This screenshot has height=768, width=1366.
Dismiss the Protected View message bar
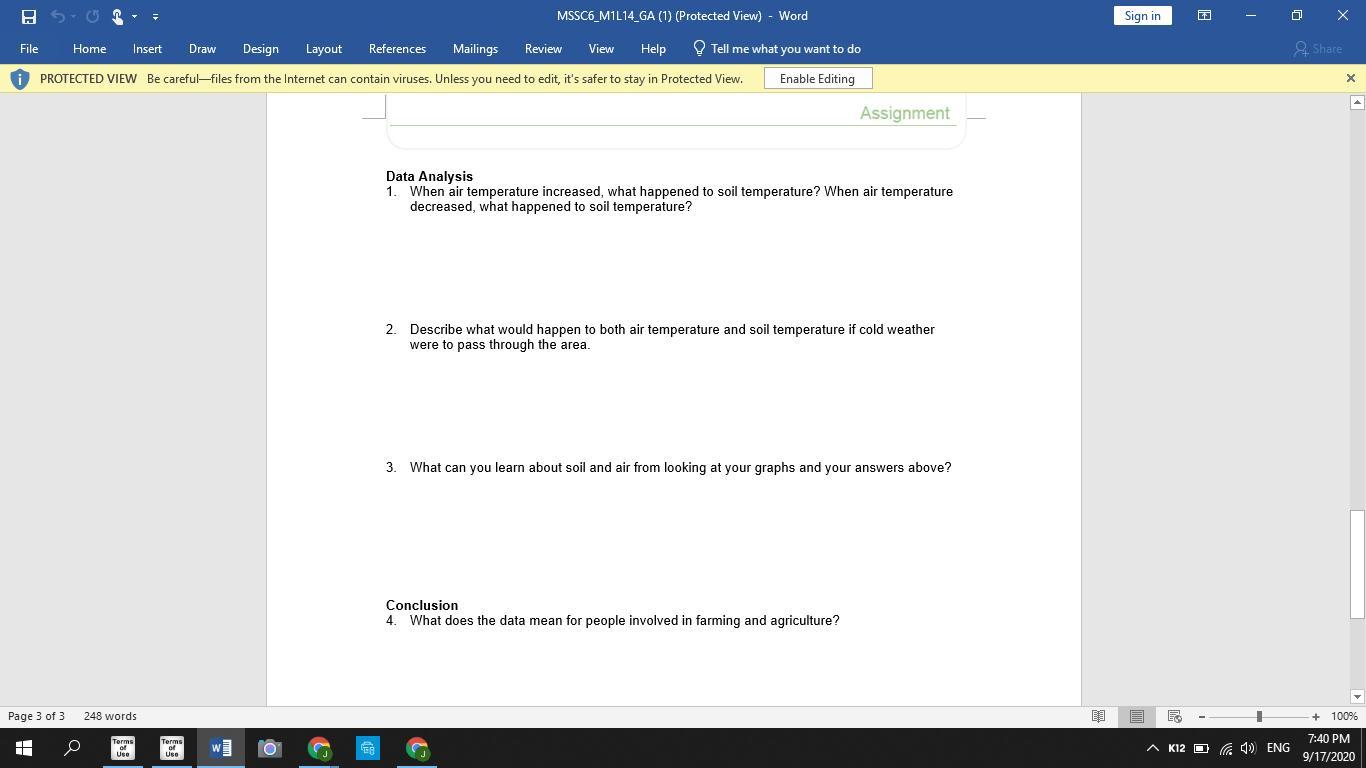[1350, 78]
